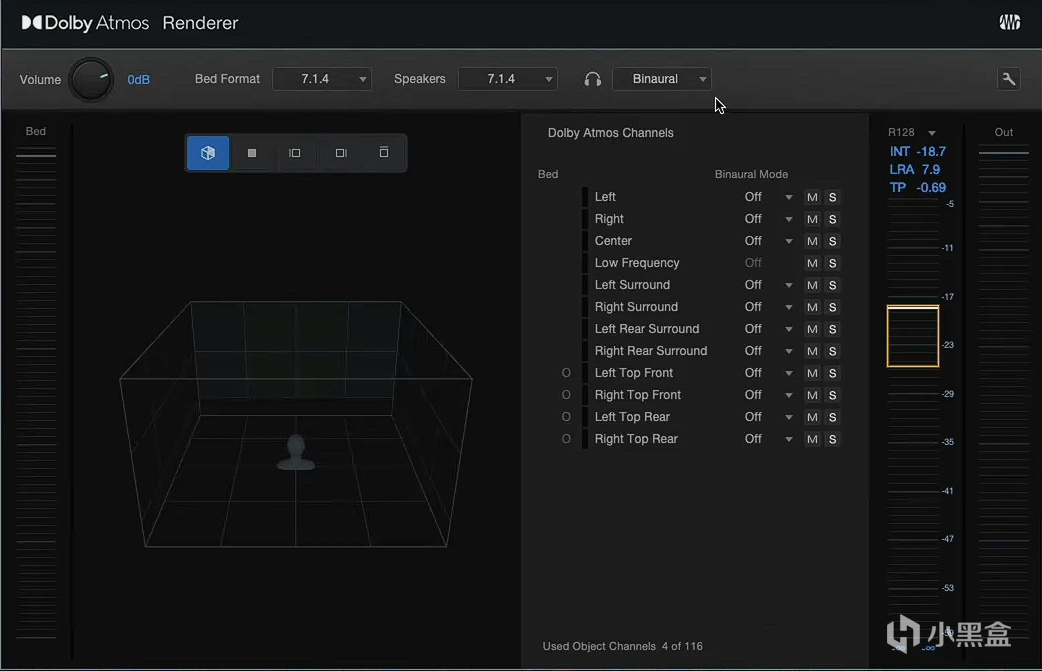Image resolution: width=1042 pixels, height=671 pixels.
Task: Click the PreSonus logo icon
Action: coord(1009,23)
